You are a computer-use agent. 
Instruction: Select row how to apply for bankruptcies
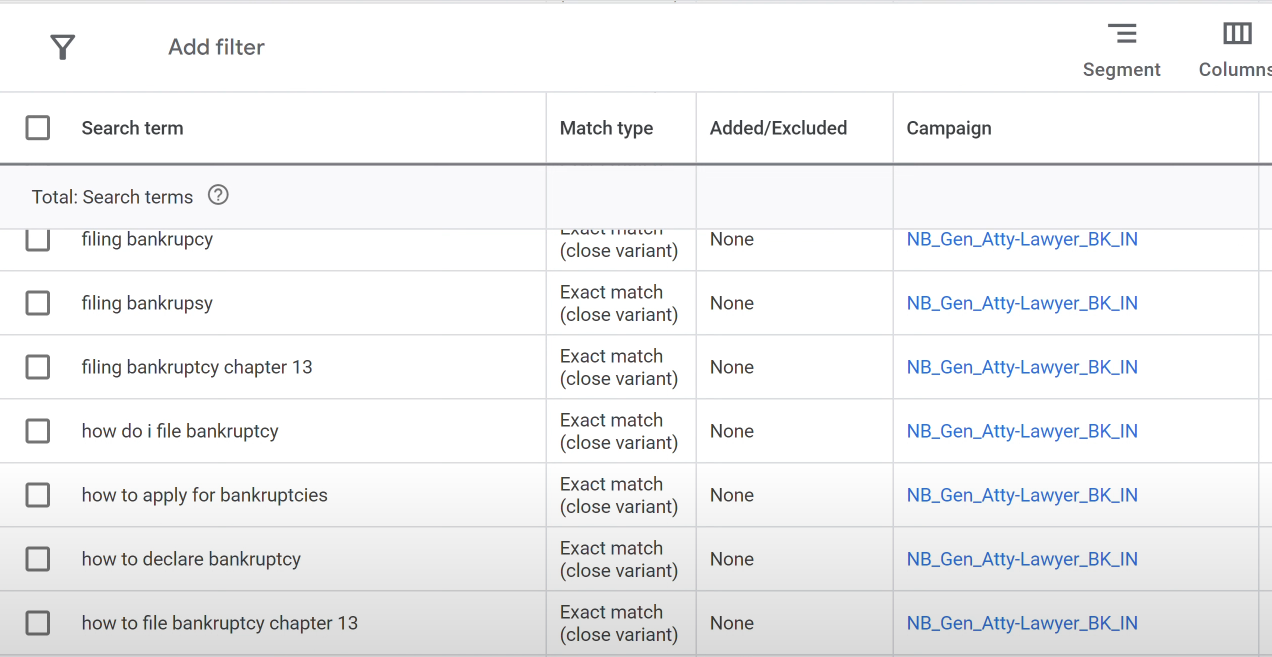tap(38, 495)
